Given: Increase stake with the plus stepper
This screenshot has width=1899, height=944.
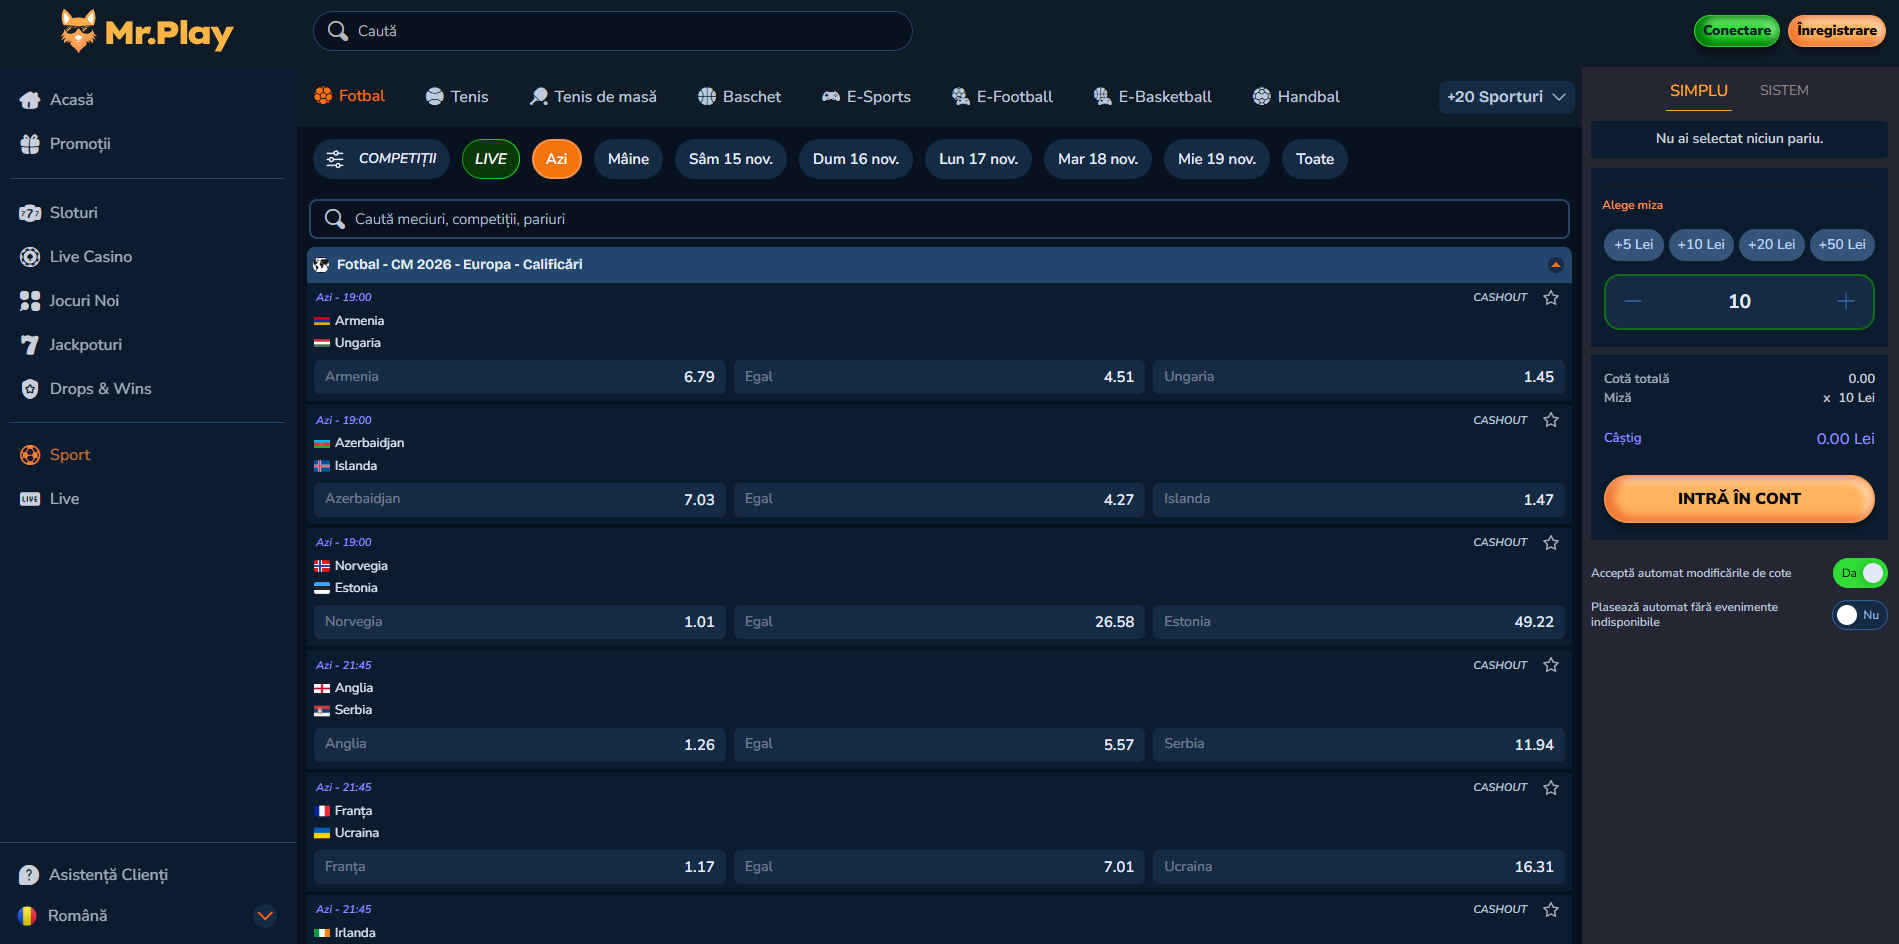Looking at the screenshot, I should click(x=1845, y=302).
